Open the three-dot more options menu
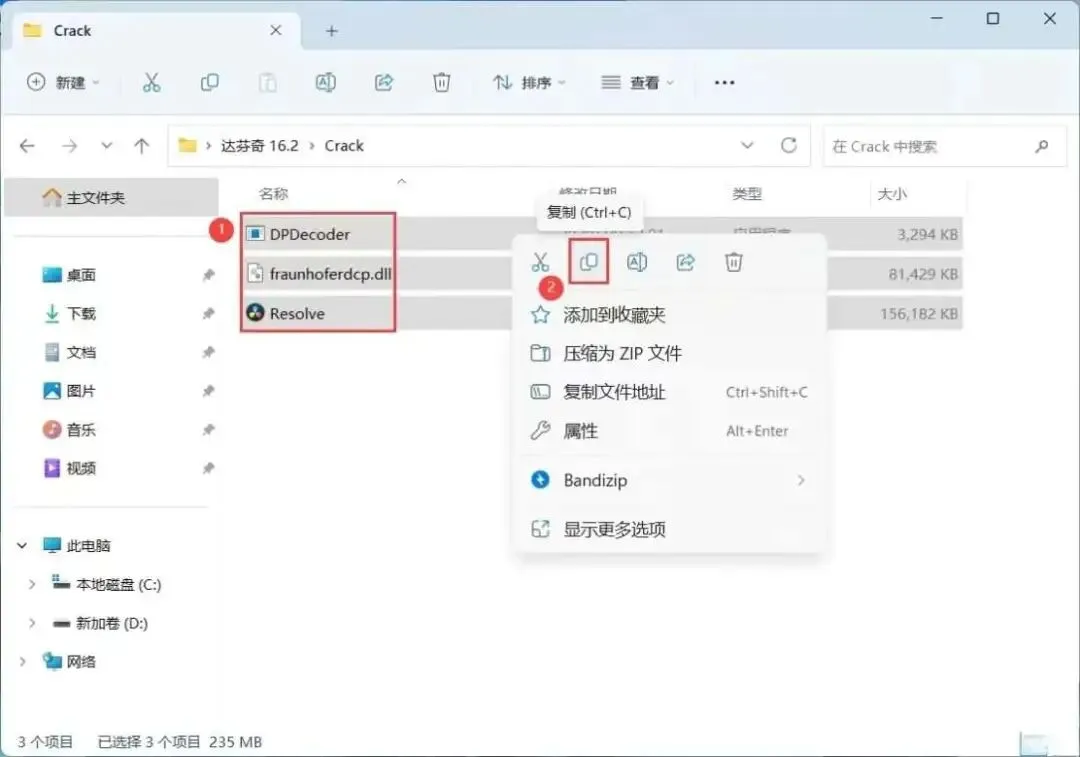This screenshot has width=1080, height=757. (x=725, y=83)
